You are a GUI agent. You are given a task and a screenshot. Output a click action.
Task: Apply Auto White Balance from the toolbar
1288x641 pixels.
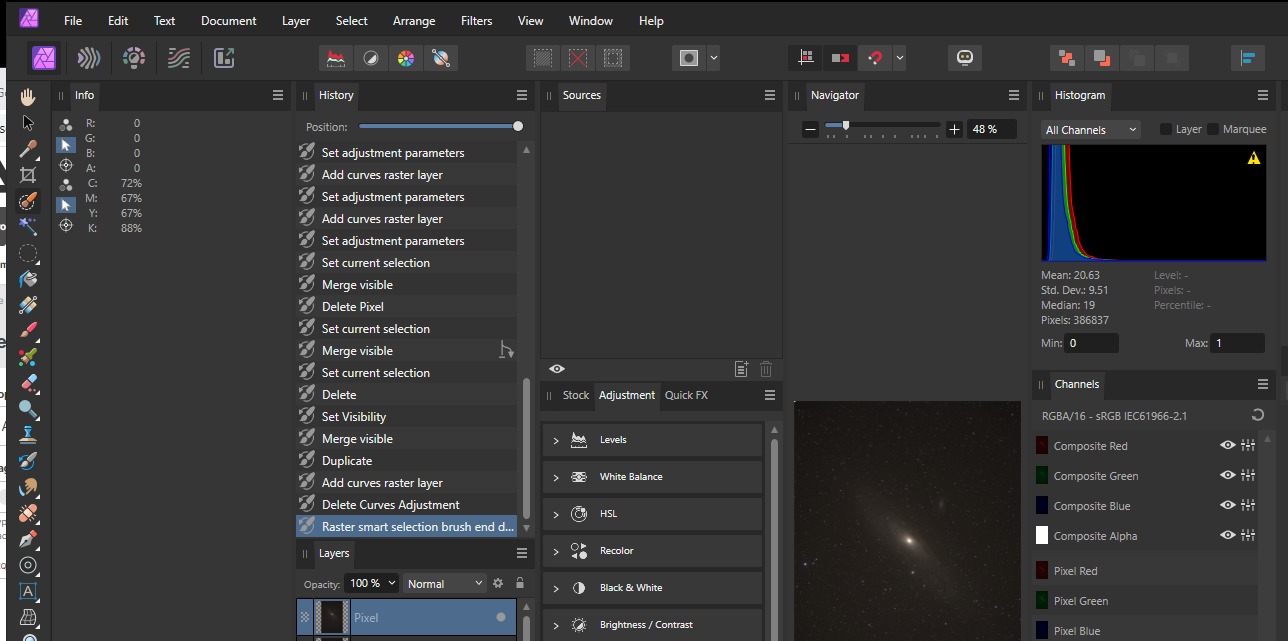(x=440, y=57)
